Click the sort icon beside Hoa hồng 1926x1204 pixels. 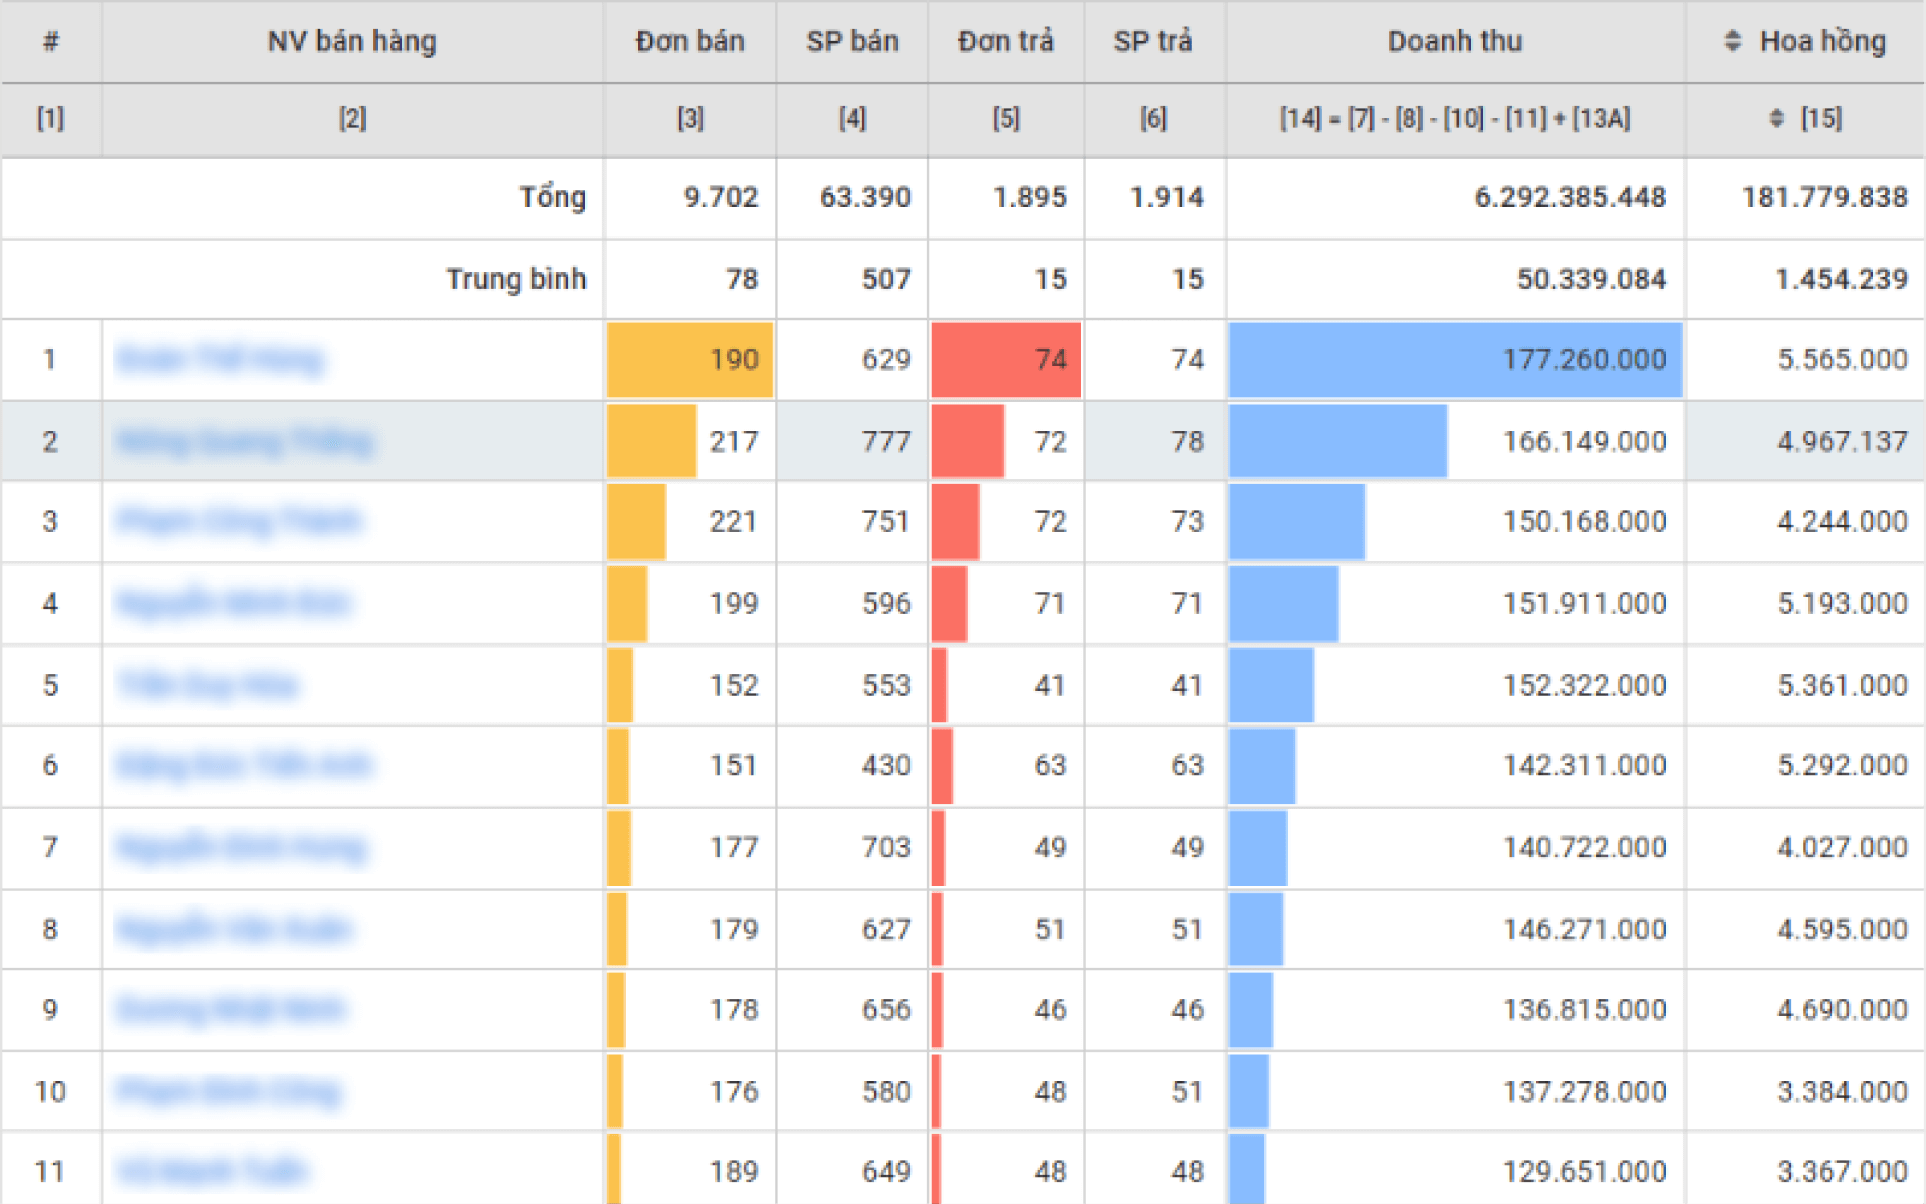pos(1733,41)
